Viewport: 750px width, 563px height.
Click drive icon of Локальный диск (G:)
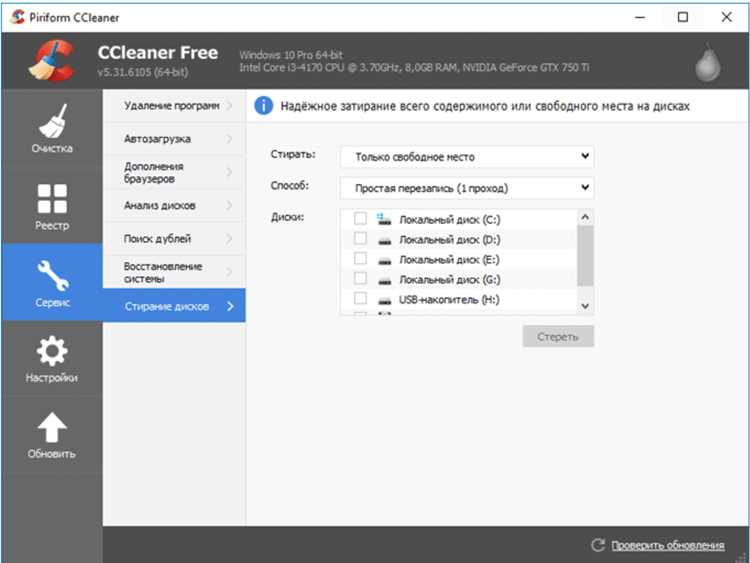tap(385, 281)
